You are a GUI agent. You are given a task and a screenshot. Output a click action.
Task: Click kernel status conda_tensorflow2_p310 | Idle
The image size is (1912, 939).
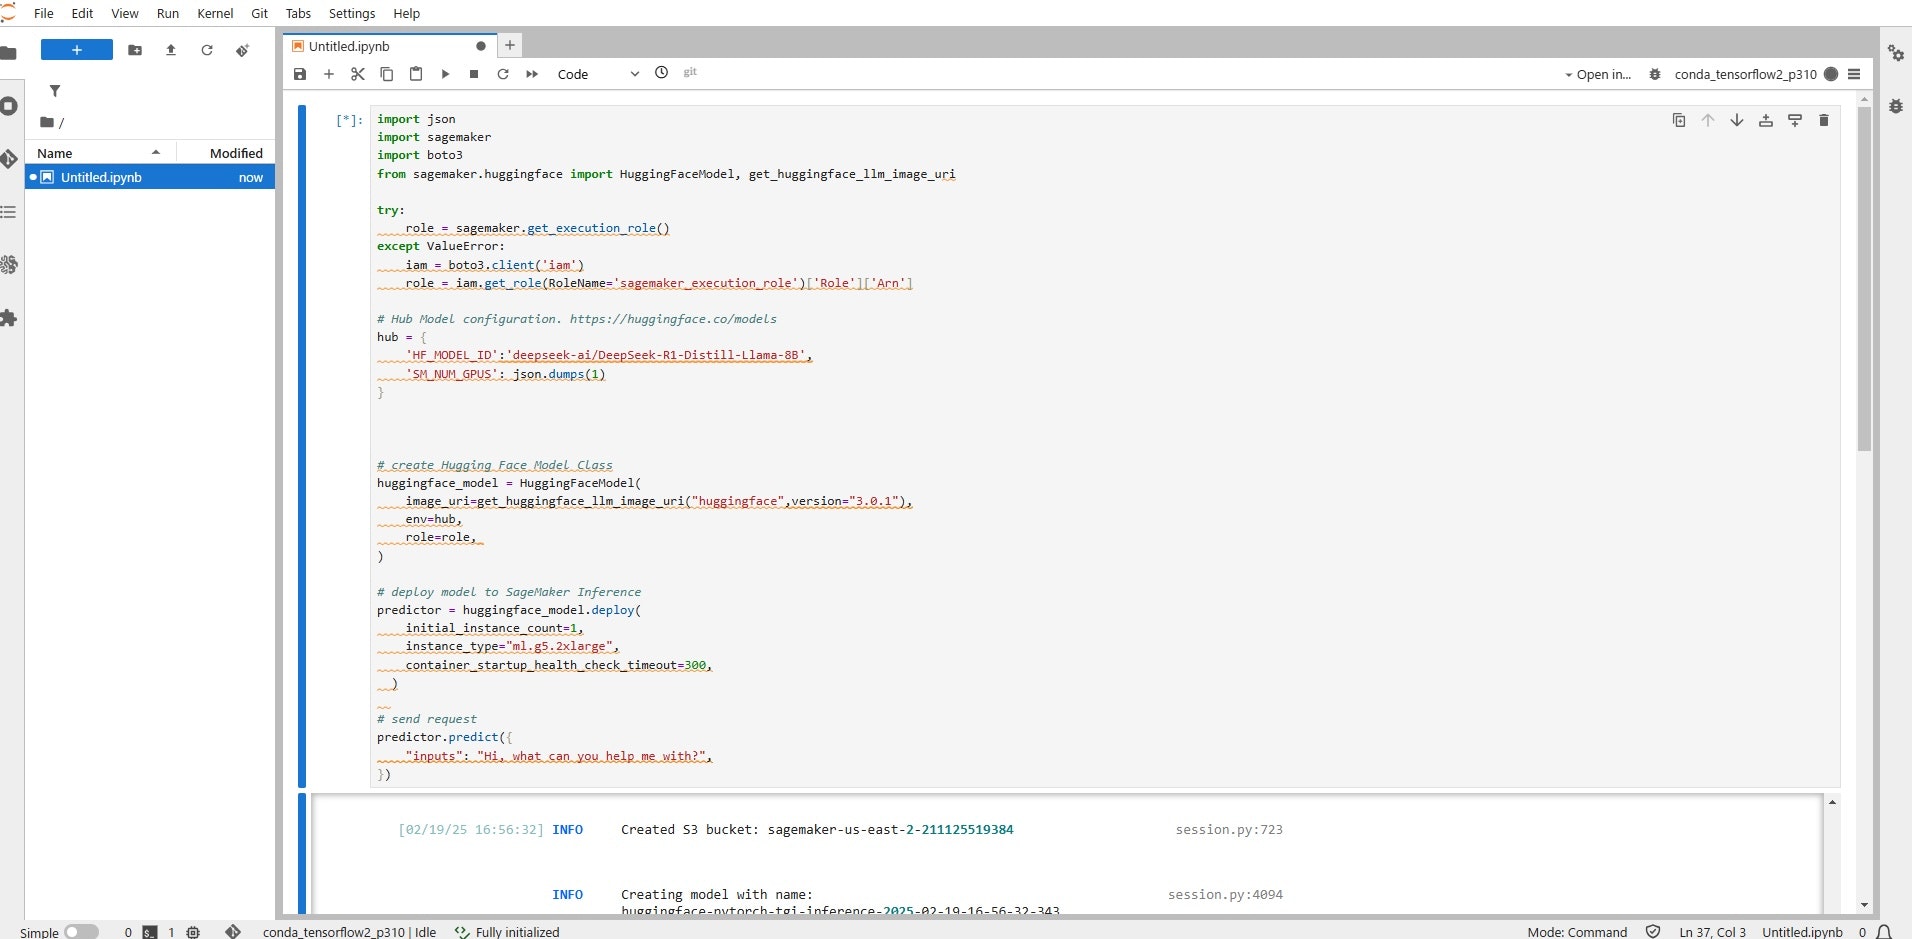pyautogui.click(x=349, y=932)
